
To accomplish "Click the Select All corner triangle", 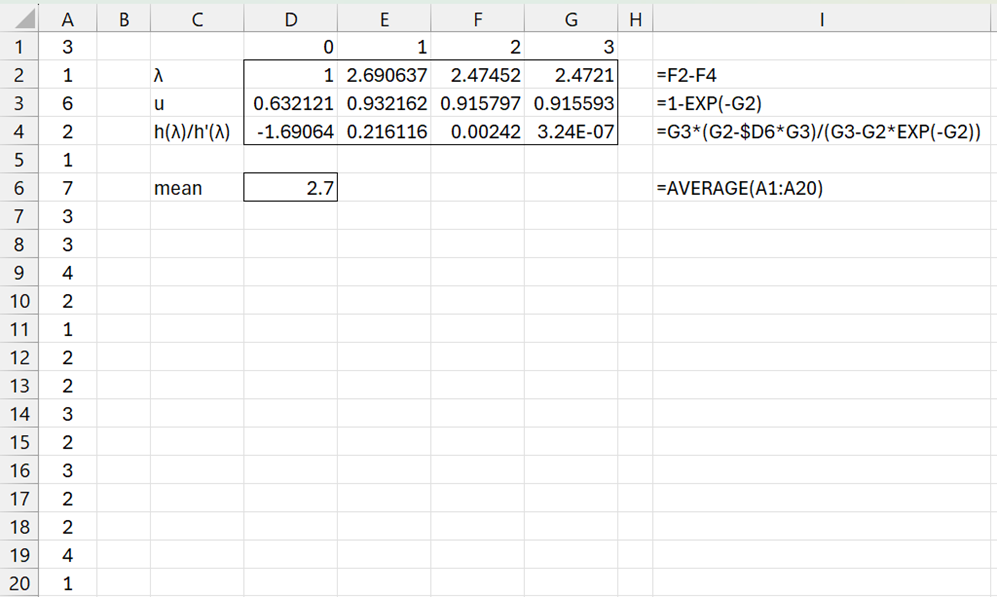I will (19, 18).
